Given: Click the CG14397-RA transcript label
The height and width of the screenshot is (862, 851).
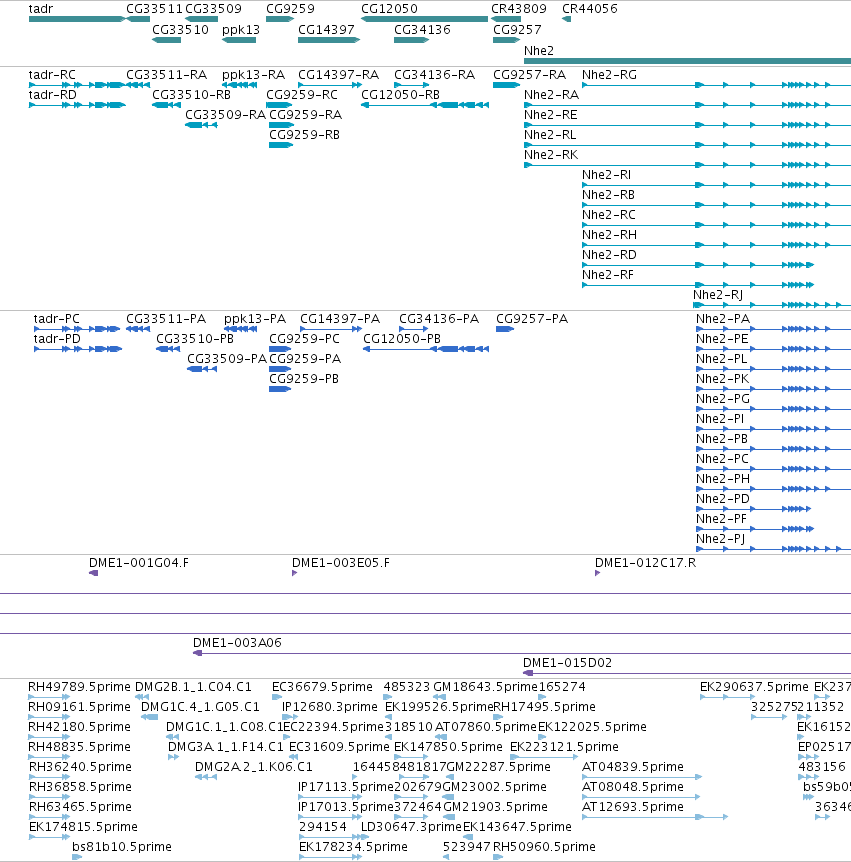Looking at the screenshot, I should pyautogui.click(x=339, y=75).
